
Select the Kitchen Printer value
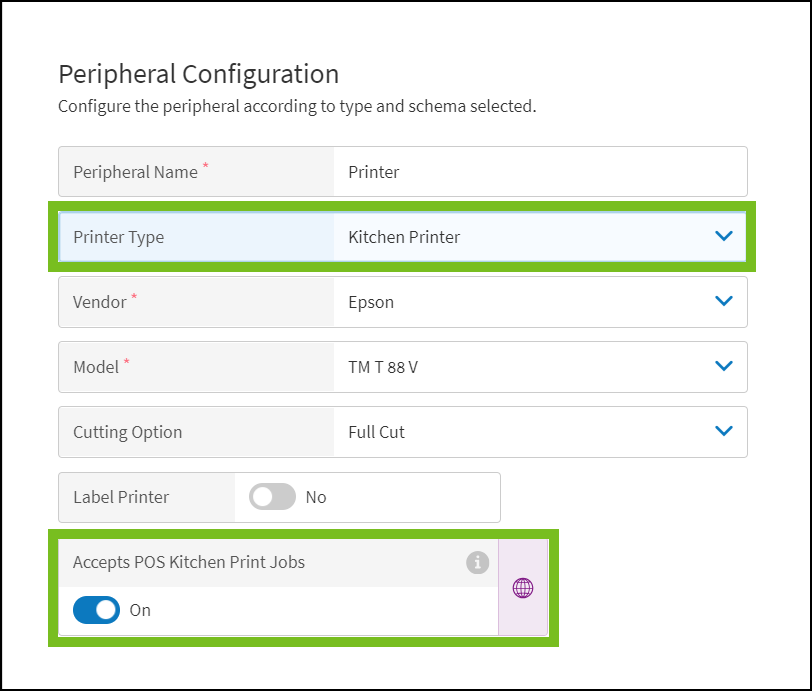point(404,237)
